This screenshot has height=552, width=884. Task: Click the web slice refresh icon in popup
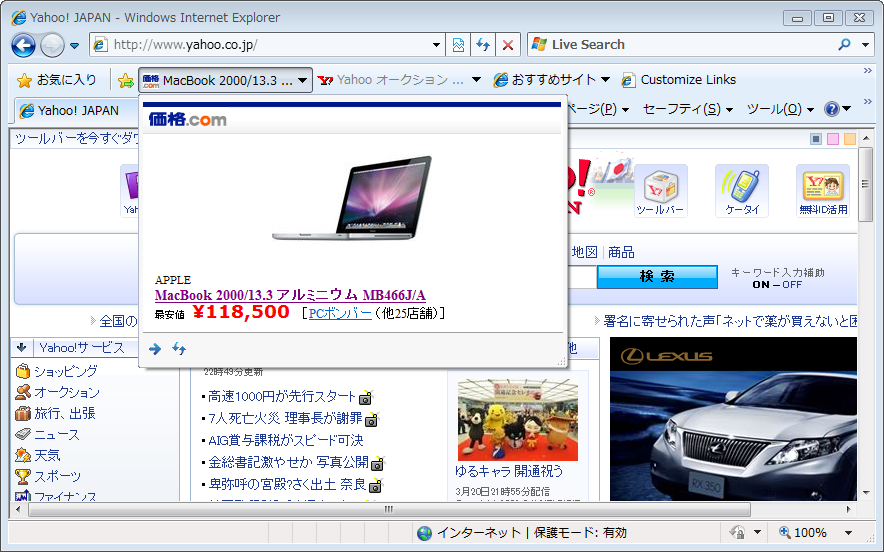179,349
